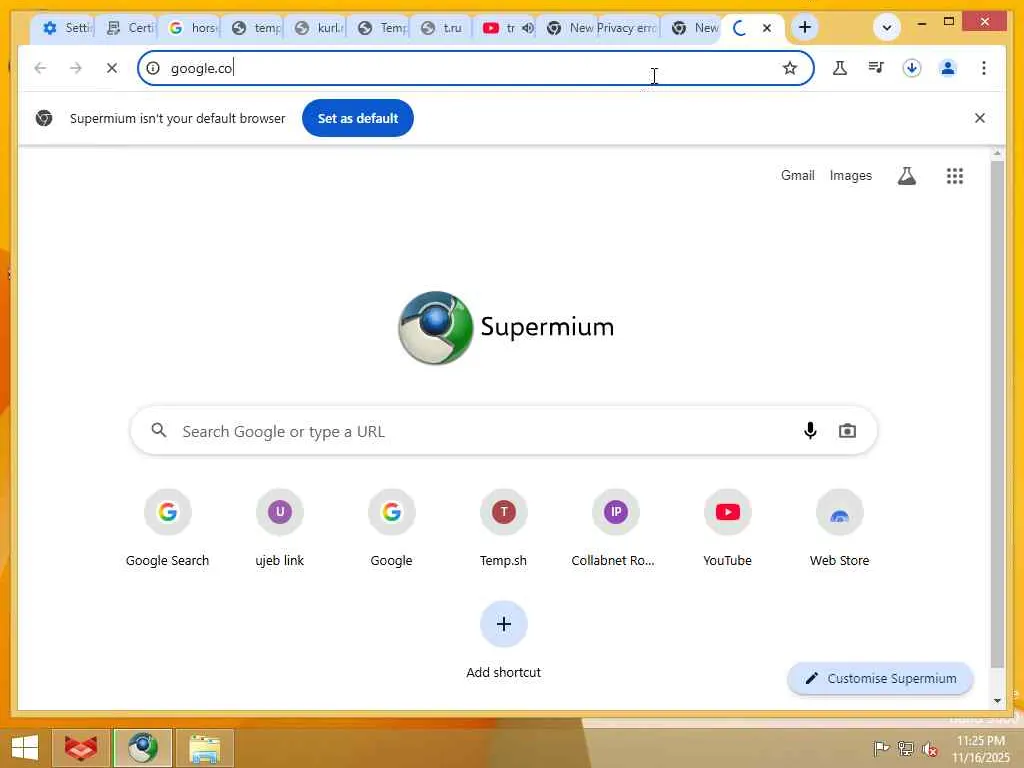1024x768 pixels.
Task: Open the Google shortcut tile
Action: click(391, 529)
